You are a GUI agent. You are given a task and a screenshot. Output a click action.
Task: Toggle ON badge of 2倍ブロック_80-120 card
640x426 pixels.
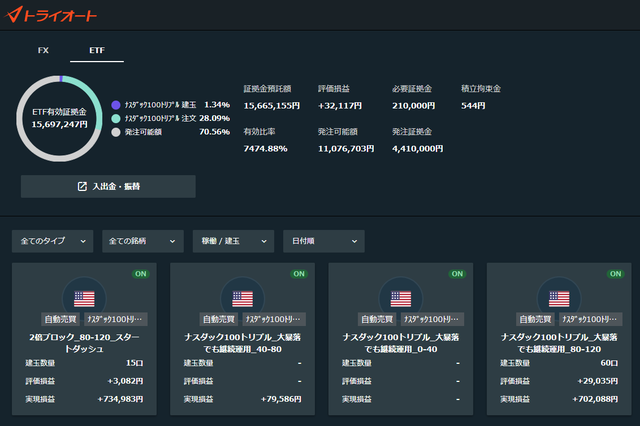click(141, 274)
